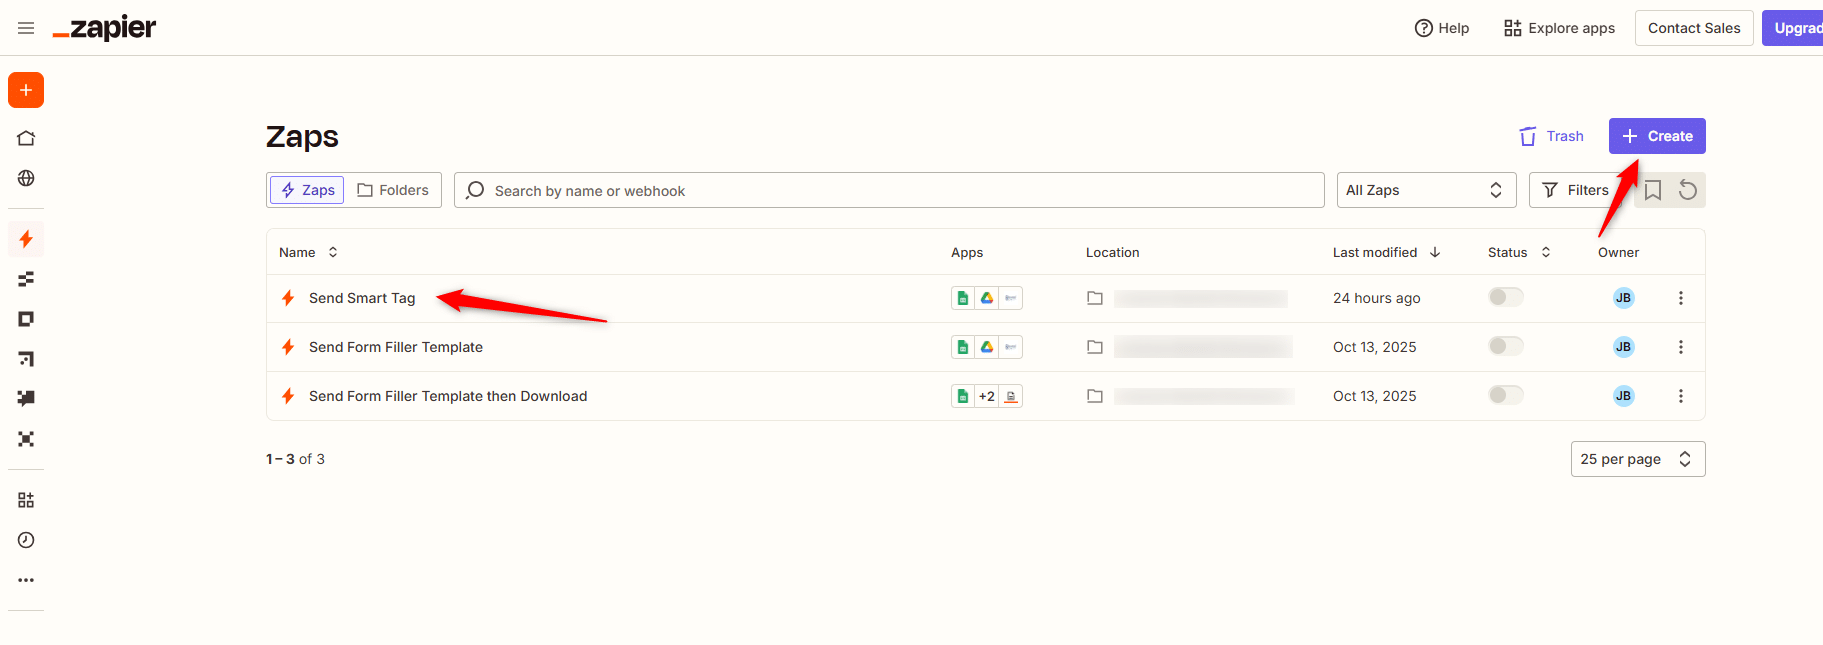1823x645 pixels.
Task: Open the clock history icon in sidebar
Action: tap(26, 540)
